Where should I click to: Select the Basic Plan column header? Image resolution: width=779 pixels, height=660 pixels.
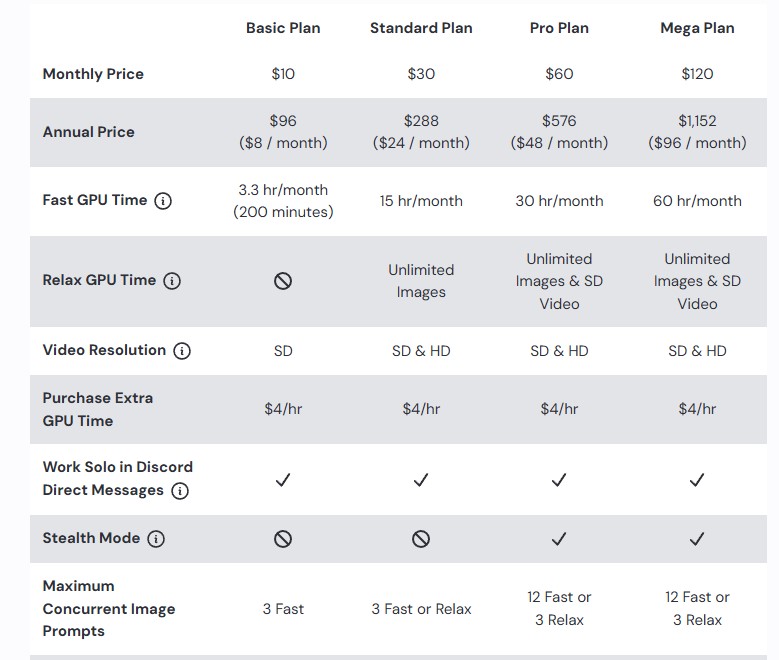[283, 28]
